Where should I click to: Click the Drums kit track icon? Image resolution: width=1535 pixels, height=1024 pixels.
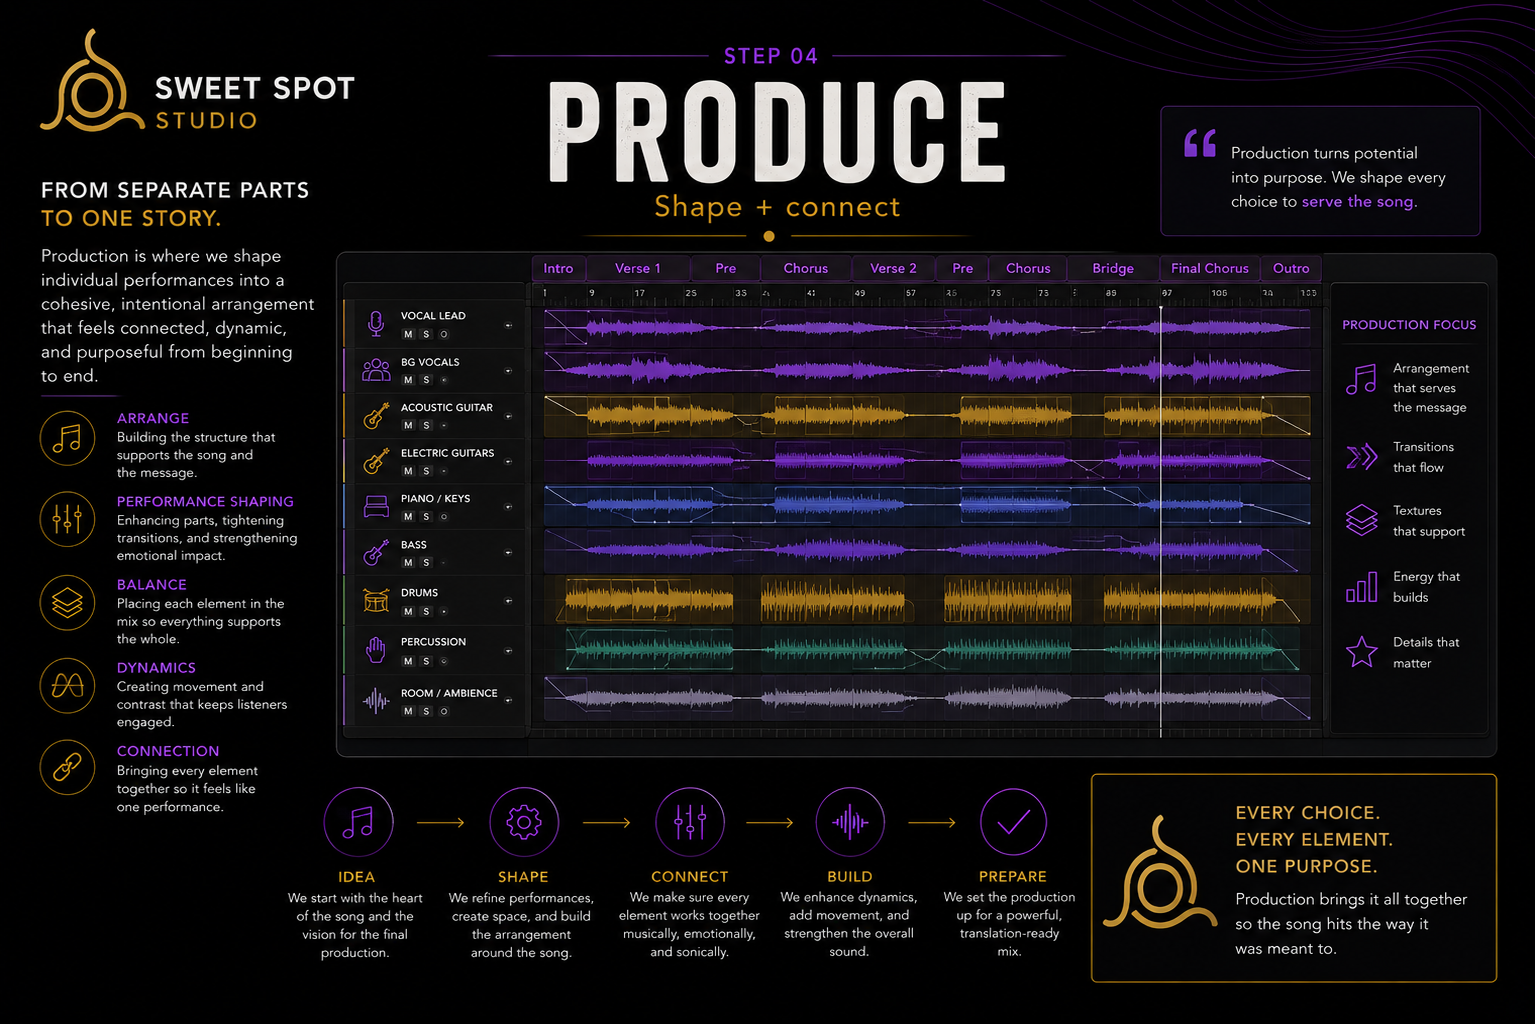point(376,601)
